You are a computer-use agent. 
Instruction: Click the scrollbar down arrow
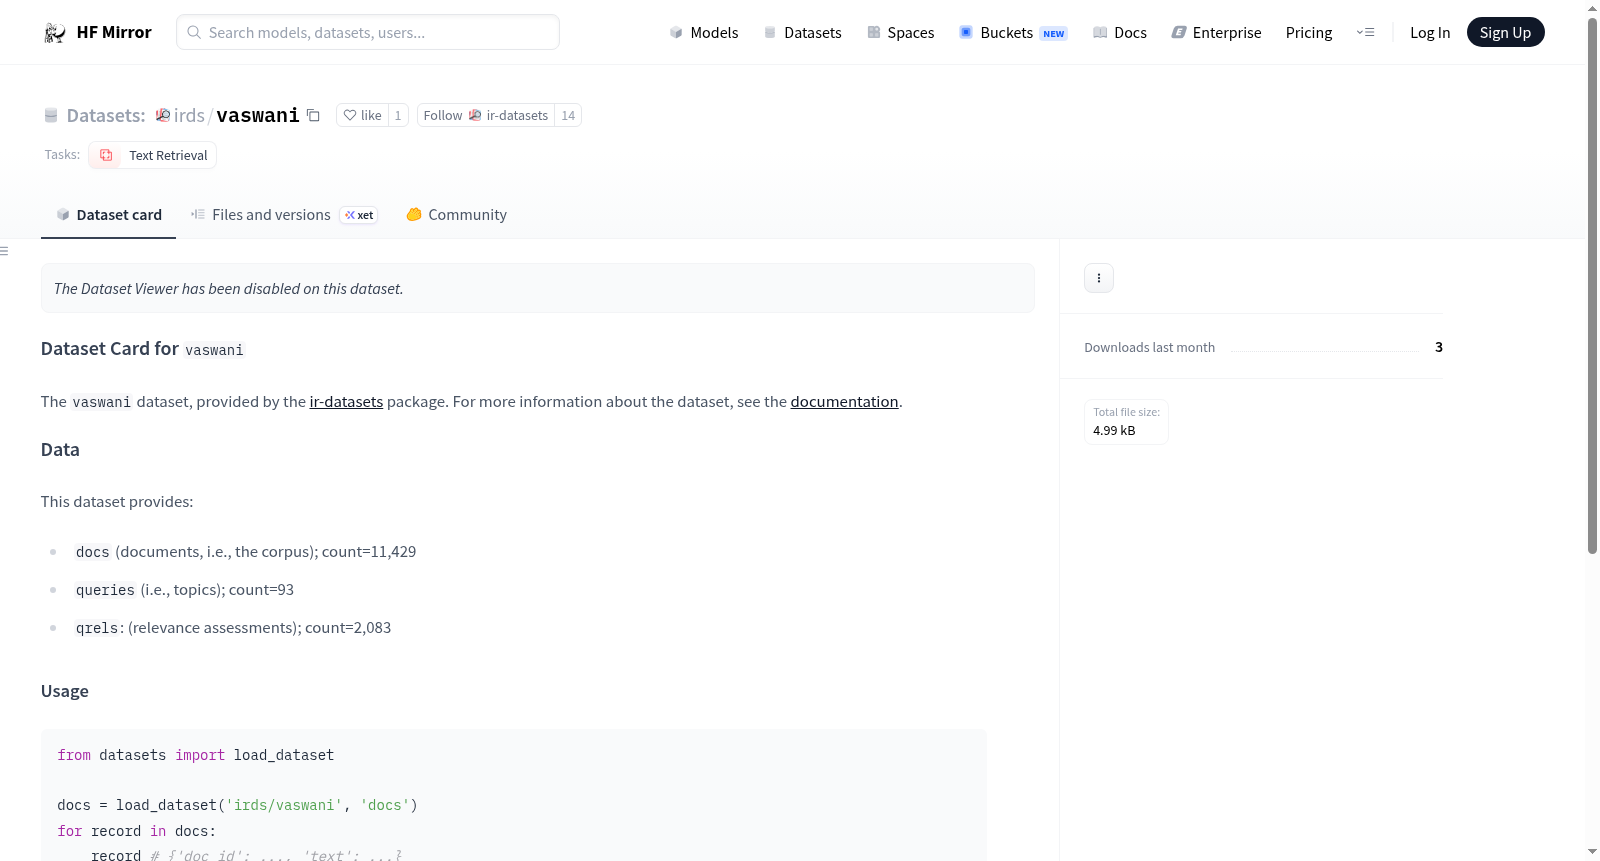tap(1592, 852)
